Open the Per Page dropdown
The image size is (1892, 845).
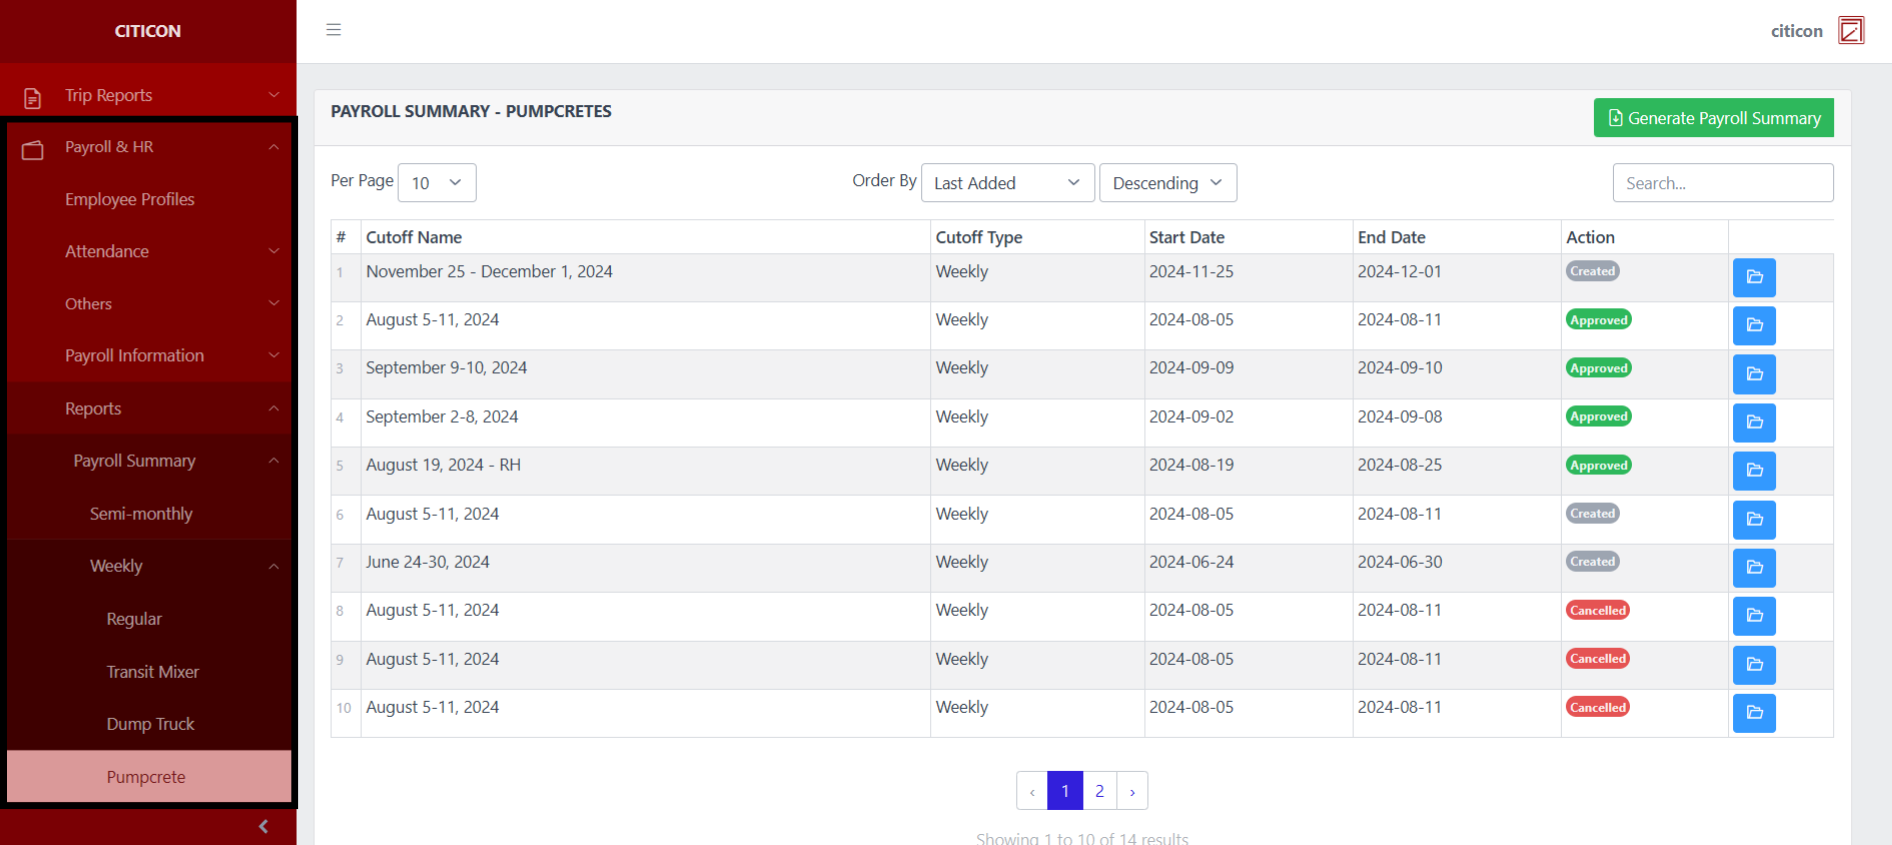pyautogui.click(x=436, y=183)
